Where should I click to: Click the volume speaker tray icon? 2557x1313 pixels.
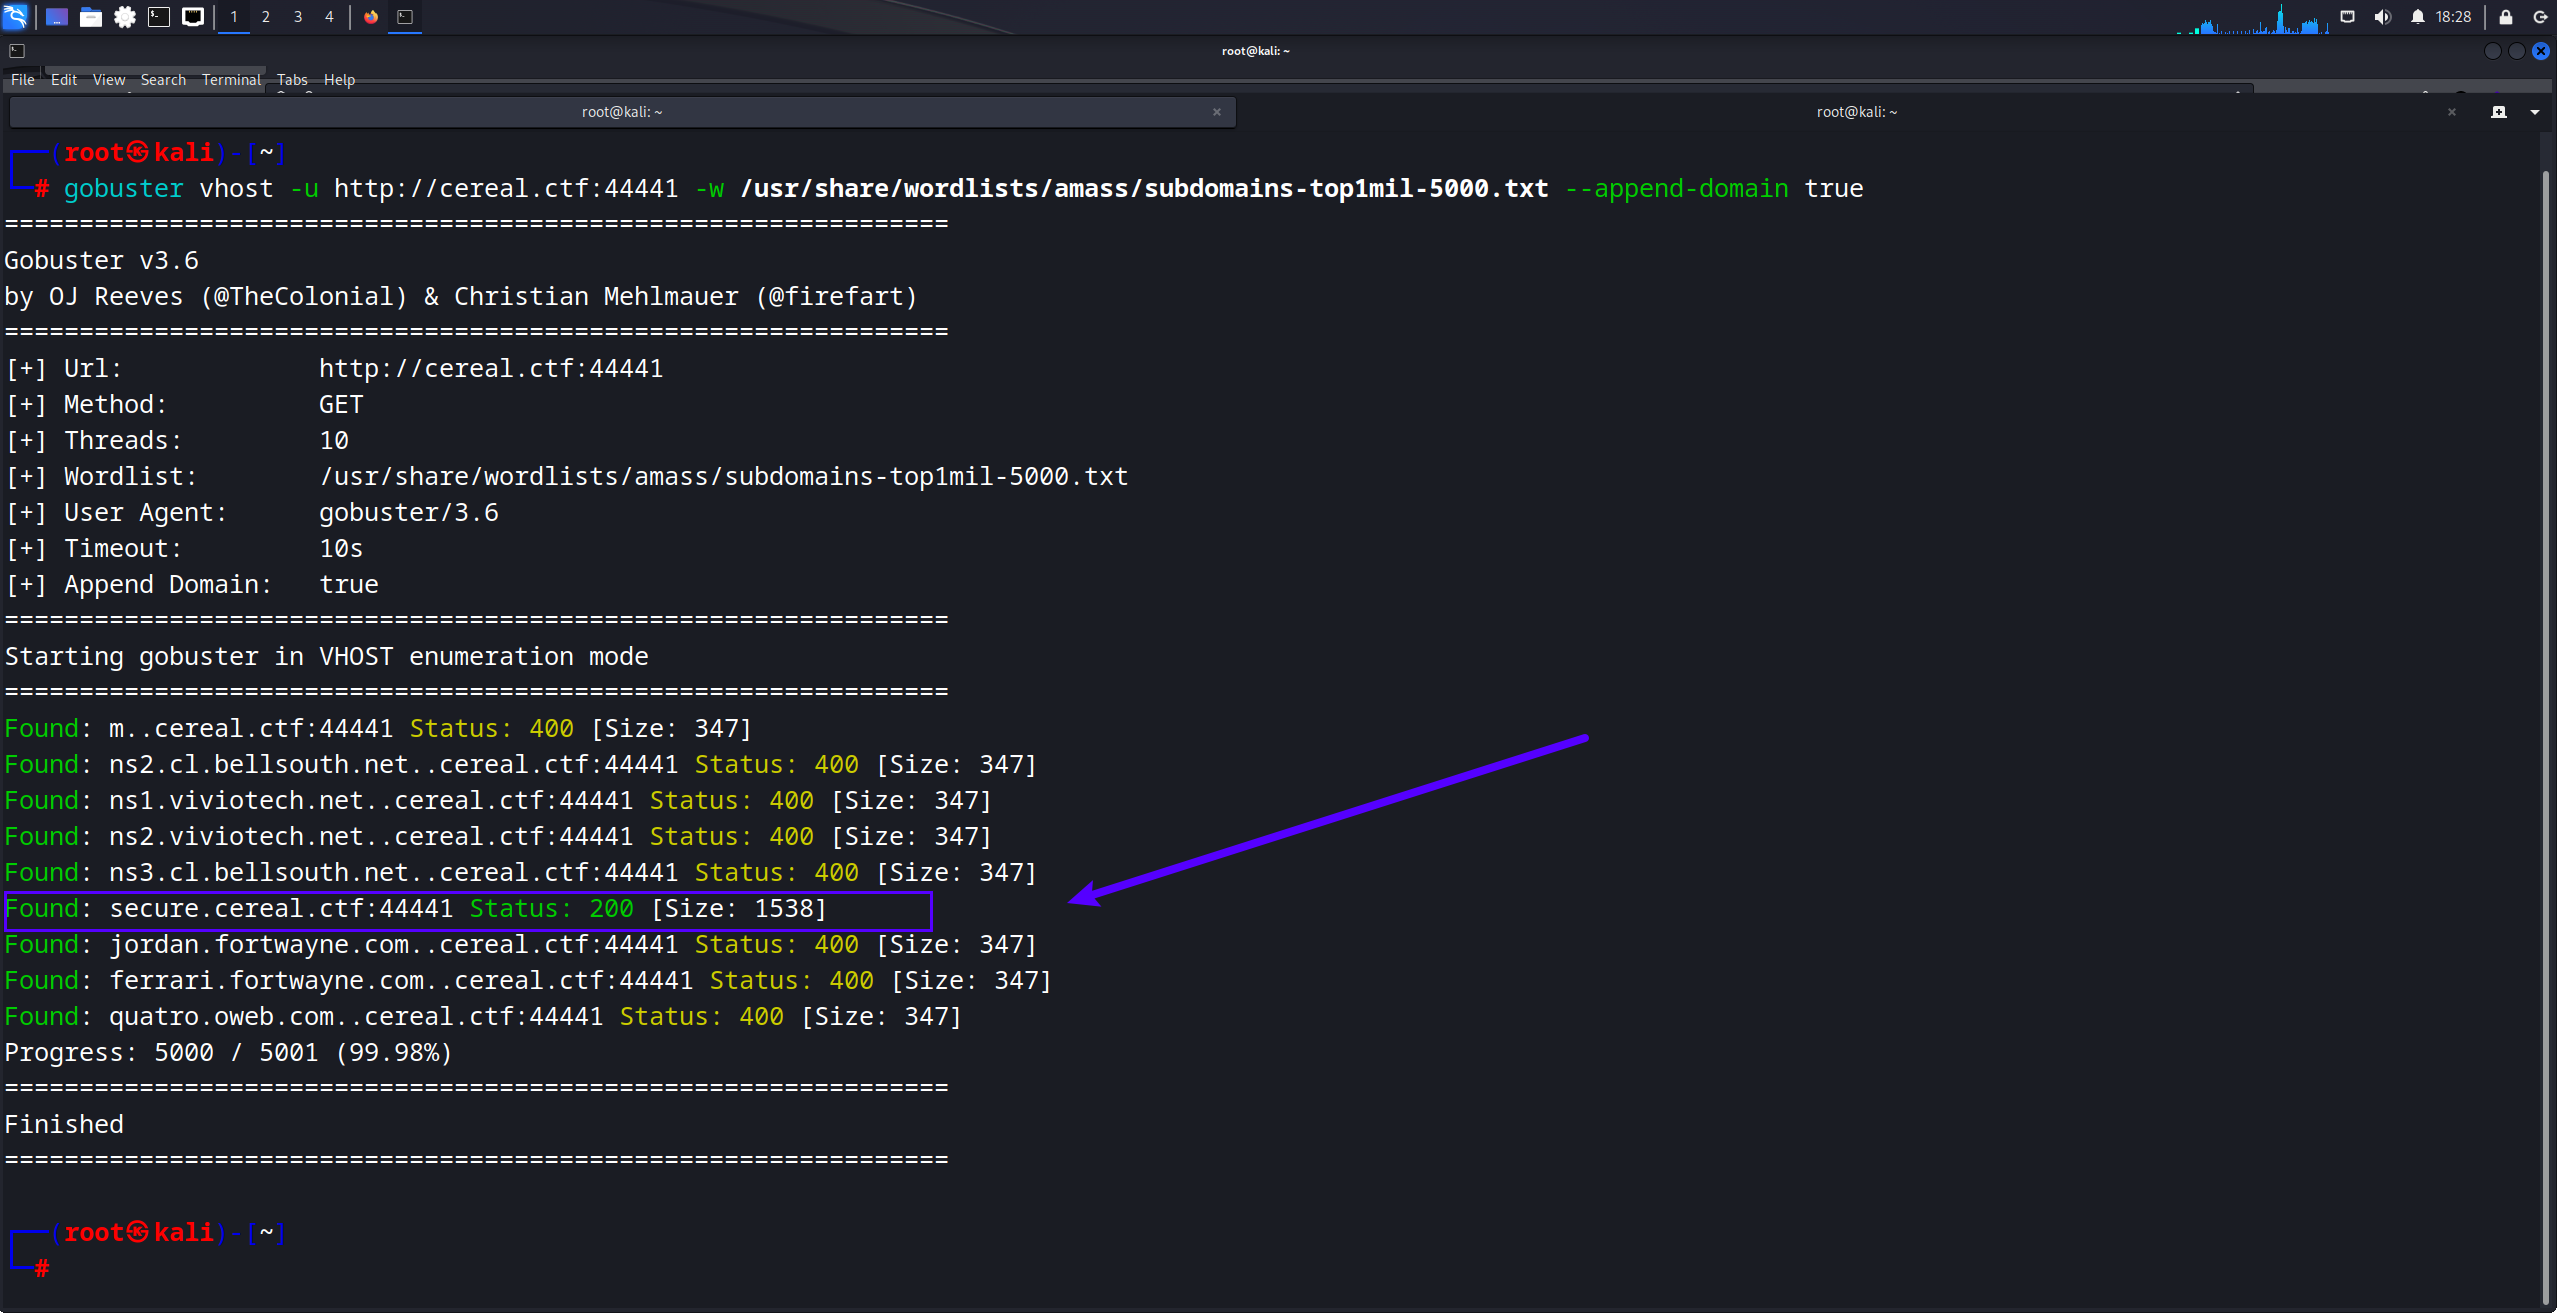coord(2382,17)
